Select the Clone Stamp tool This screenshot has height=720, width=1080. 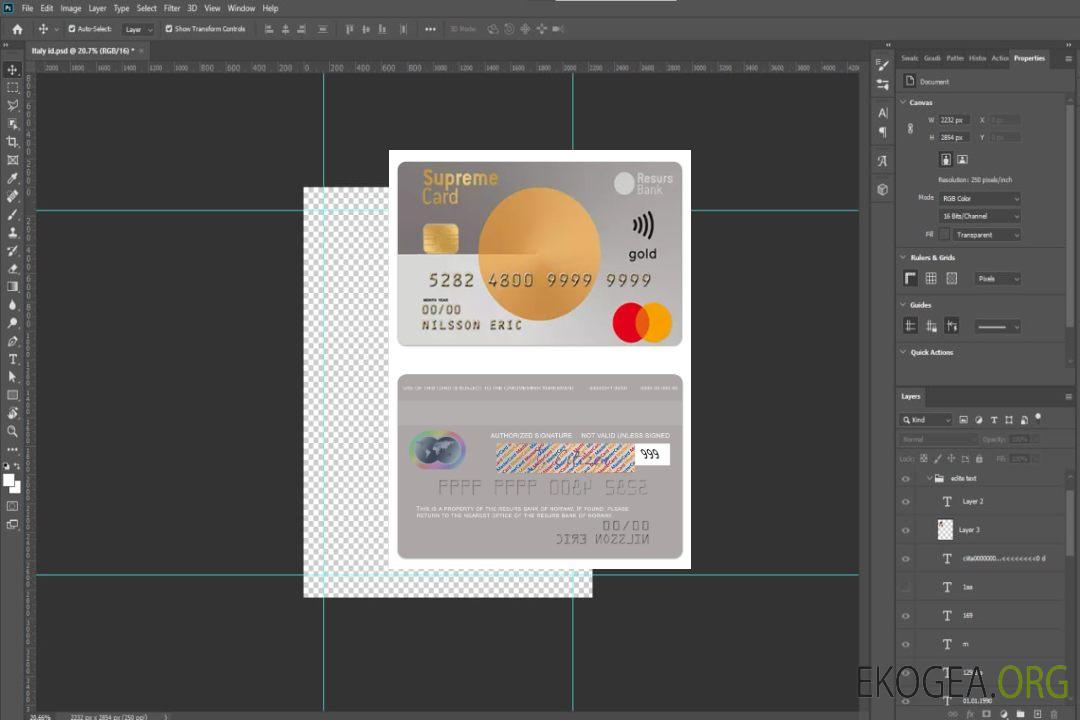12,233
